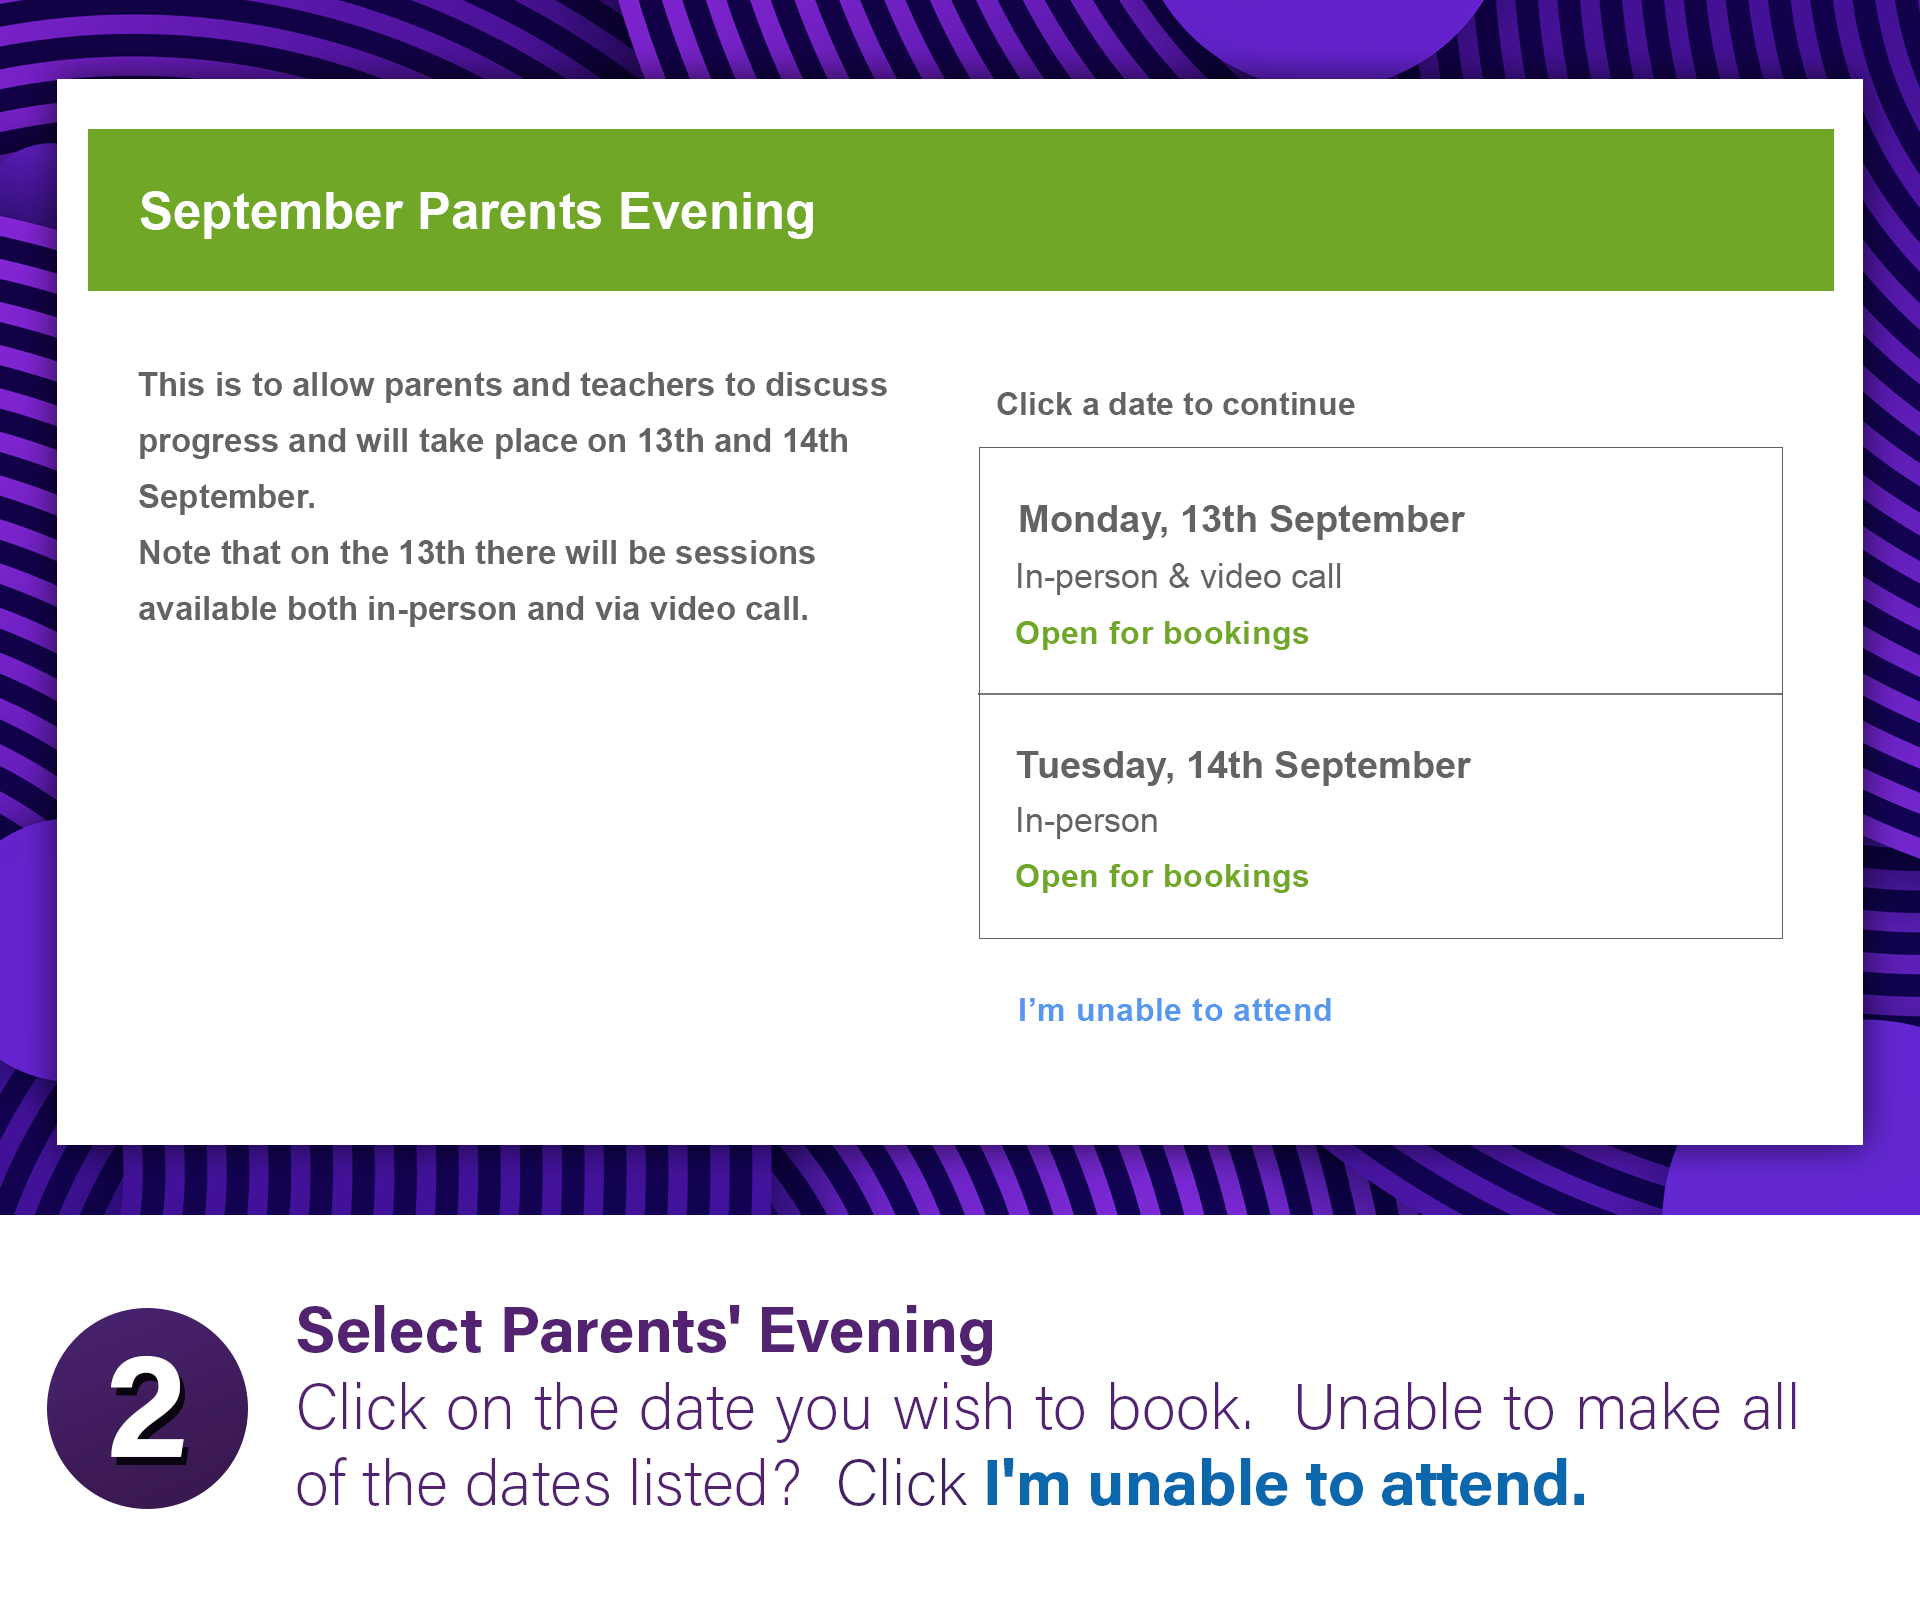
Task: Click the 'Select Parents' Evening' heading
Action: [645, 1331]
